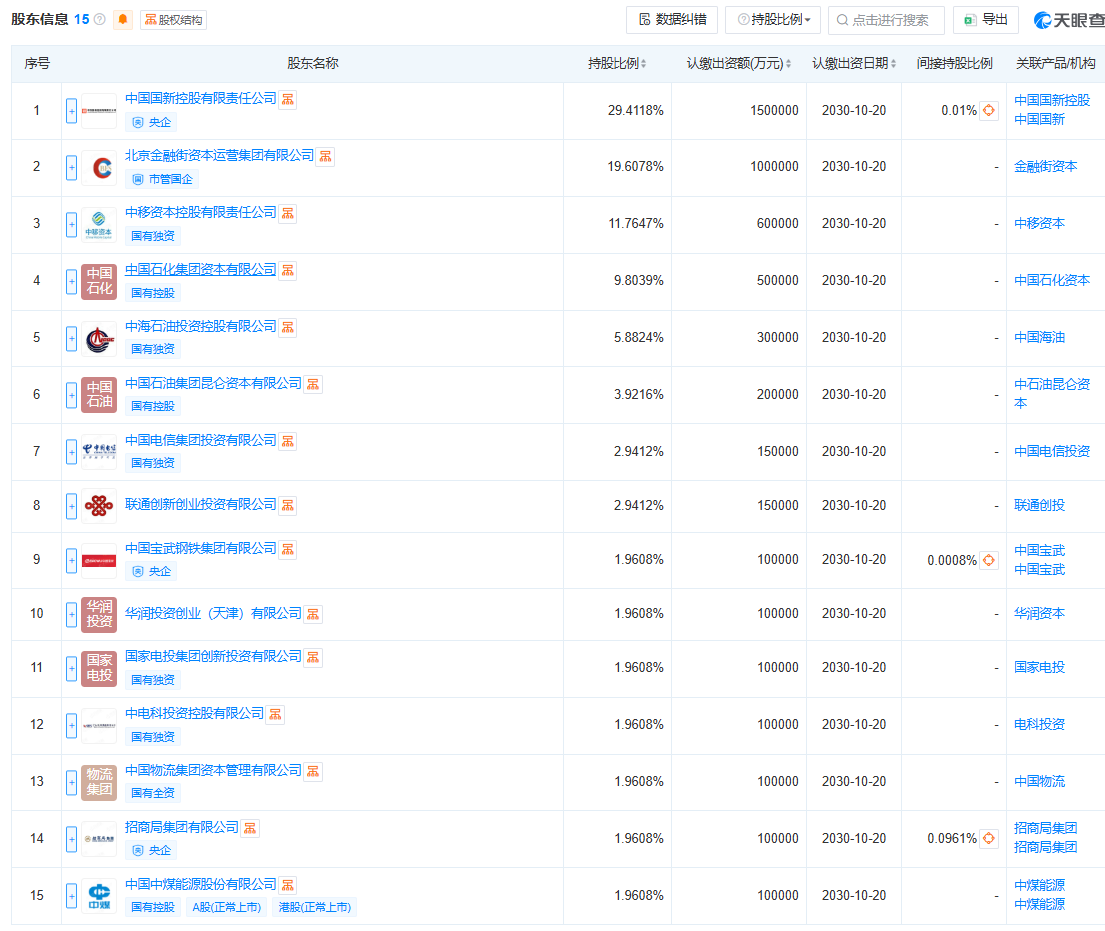Click the 数据纠错 button
Viewport: 1105px width, 931px height.
point(672,19)
